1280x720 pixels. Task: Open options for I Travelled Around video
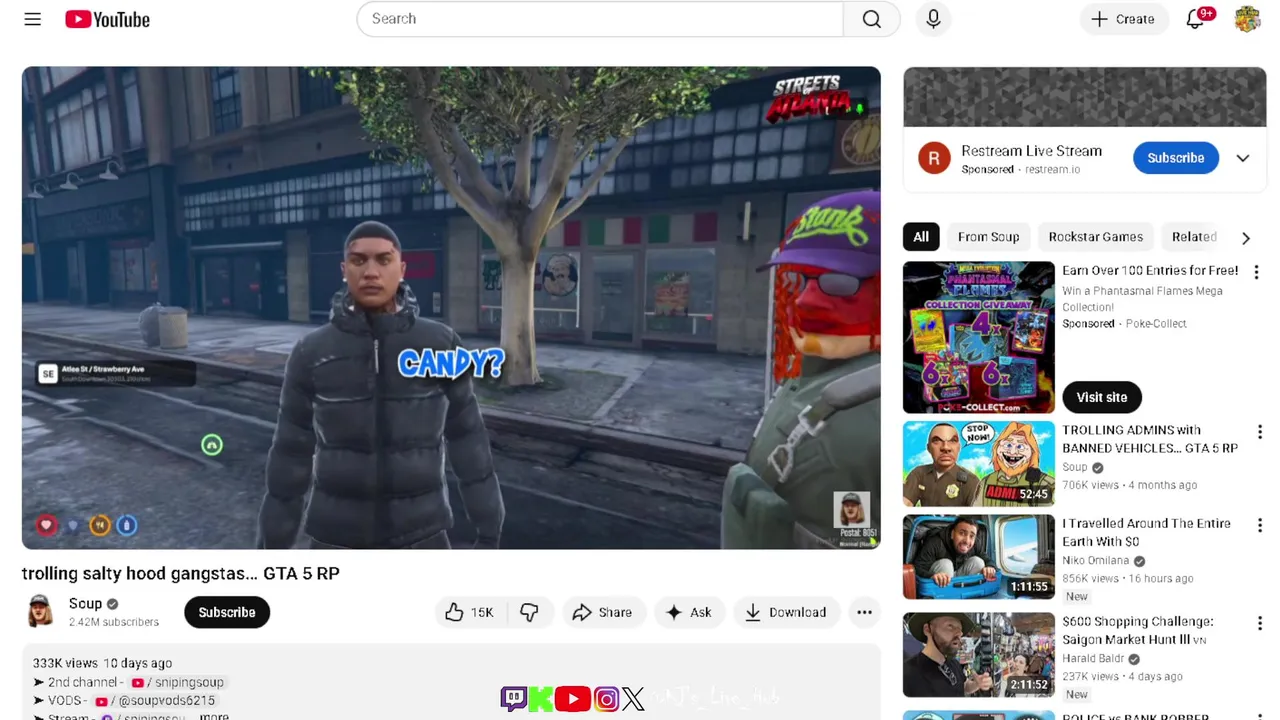1259,525
